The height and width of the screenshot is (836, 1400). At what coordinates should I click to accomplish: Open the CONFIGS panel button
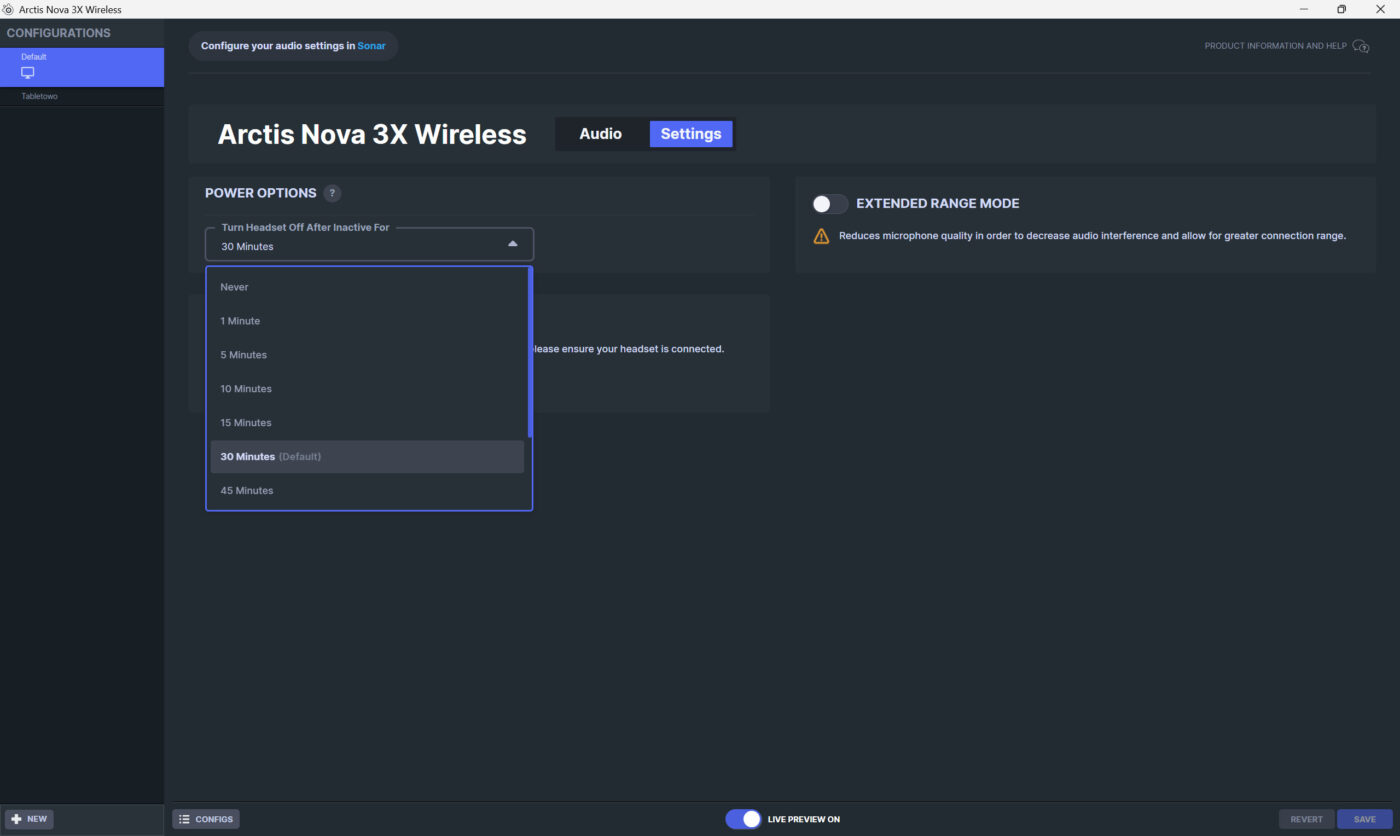[x=206, y=819]
